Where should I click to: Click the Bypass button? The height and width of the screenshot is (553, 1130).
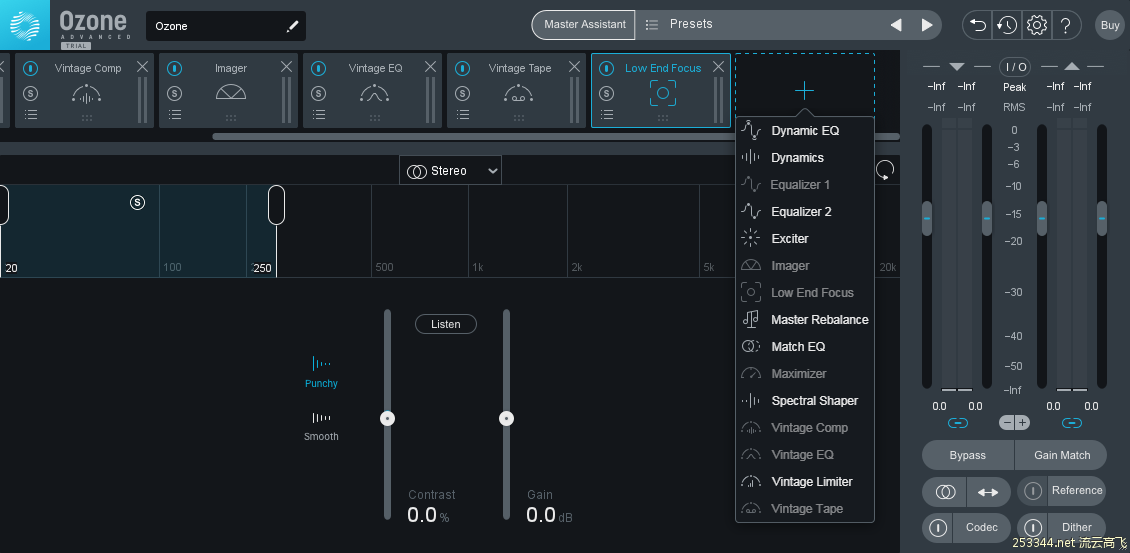[x=968, y=455]
